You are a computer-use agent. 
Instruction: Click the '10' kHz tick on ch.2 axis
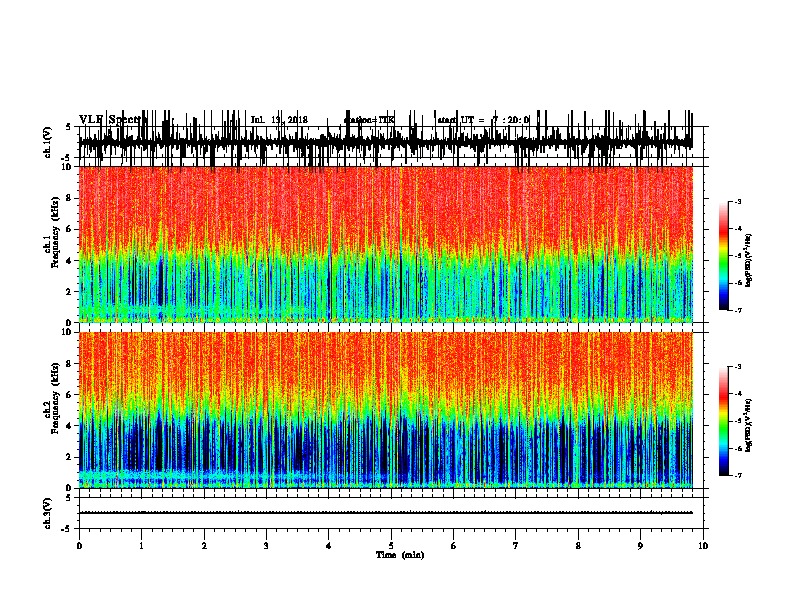point(68,332)
